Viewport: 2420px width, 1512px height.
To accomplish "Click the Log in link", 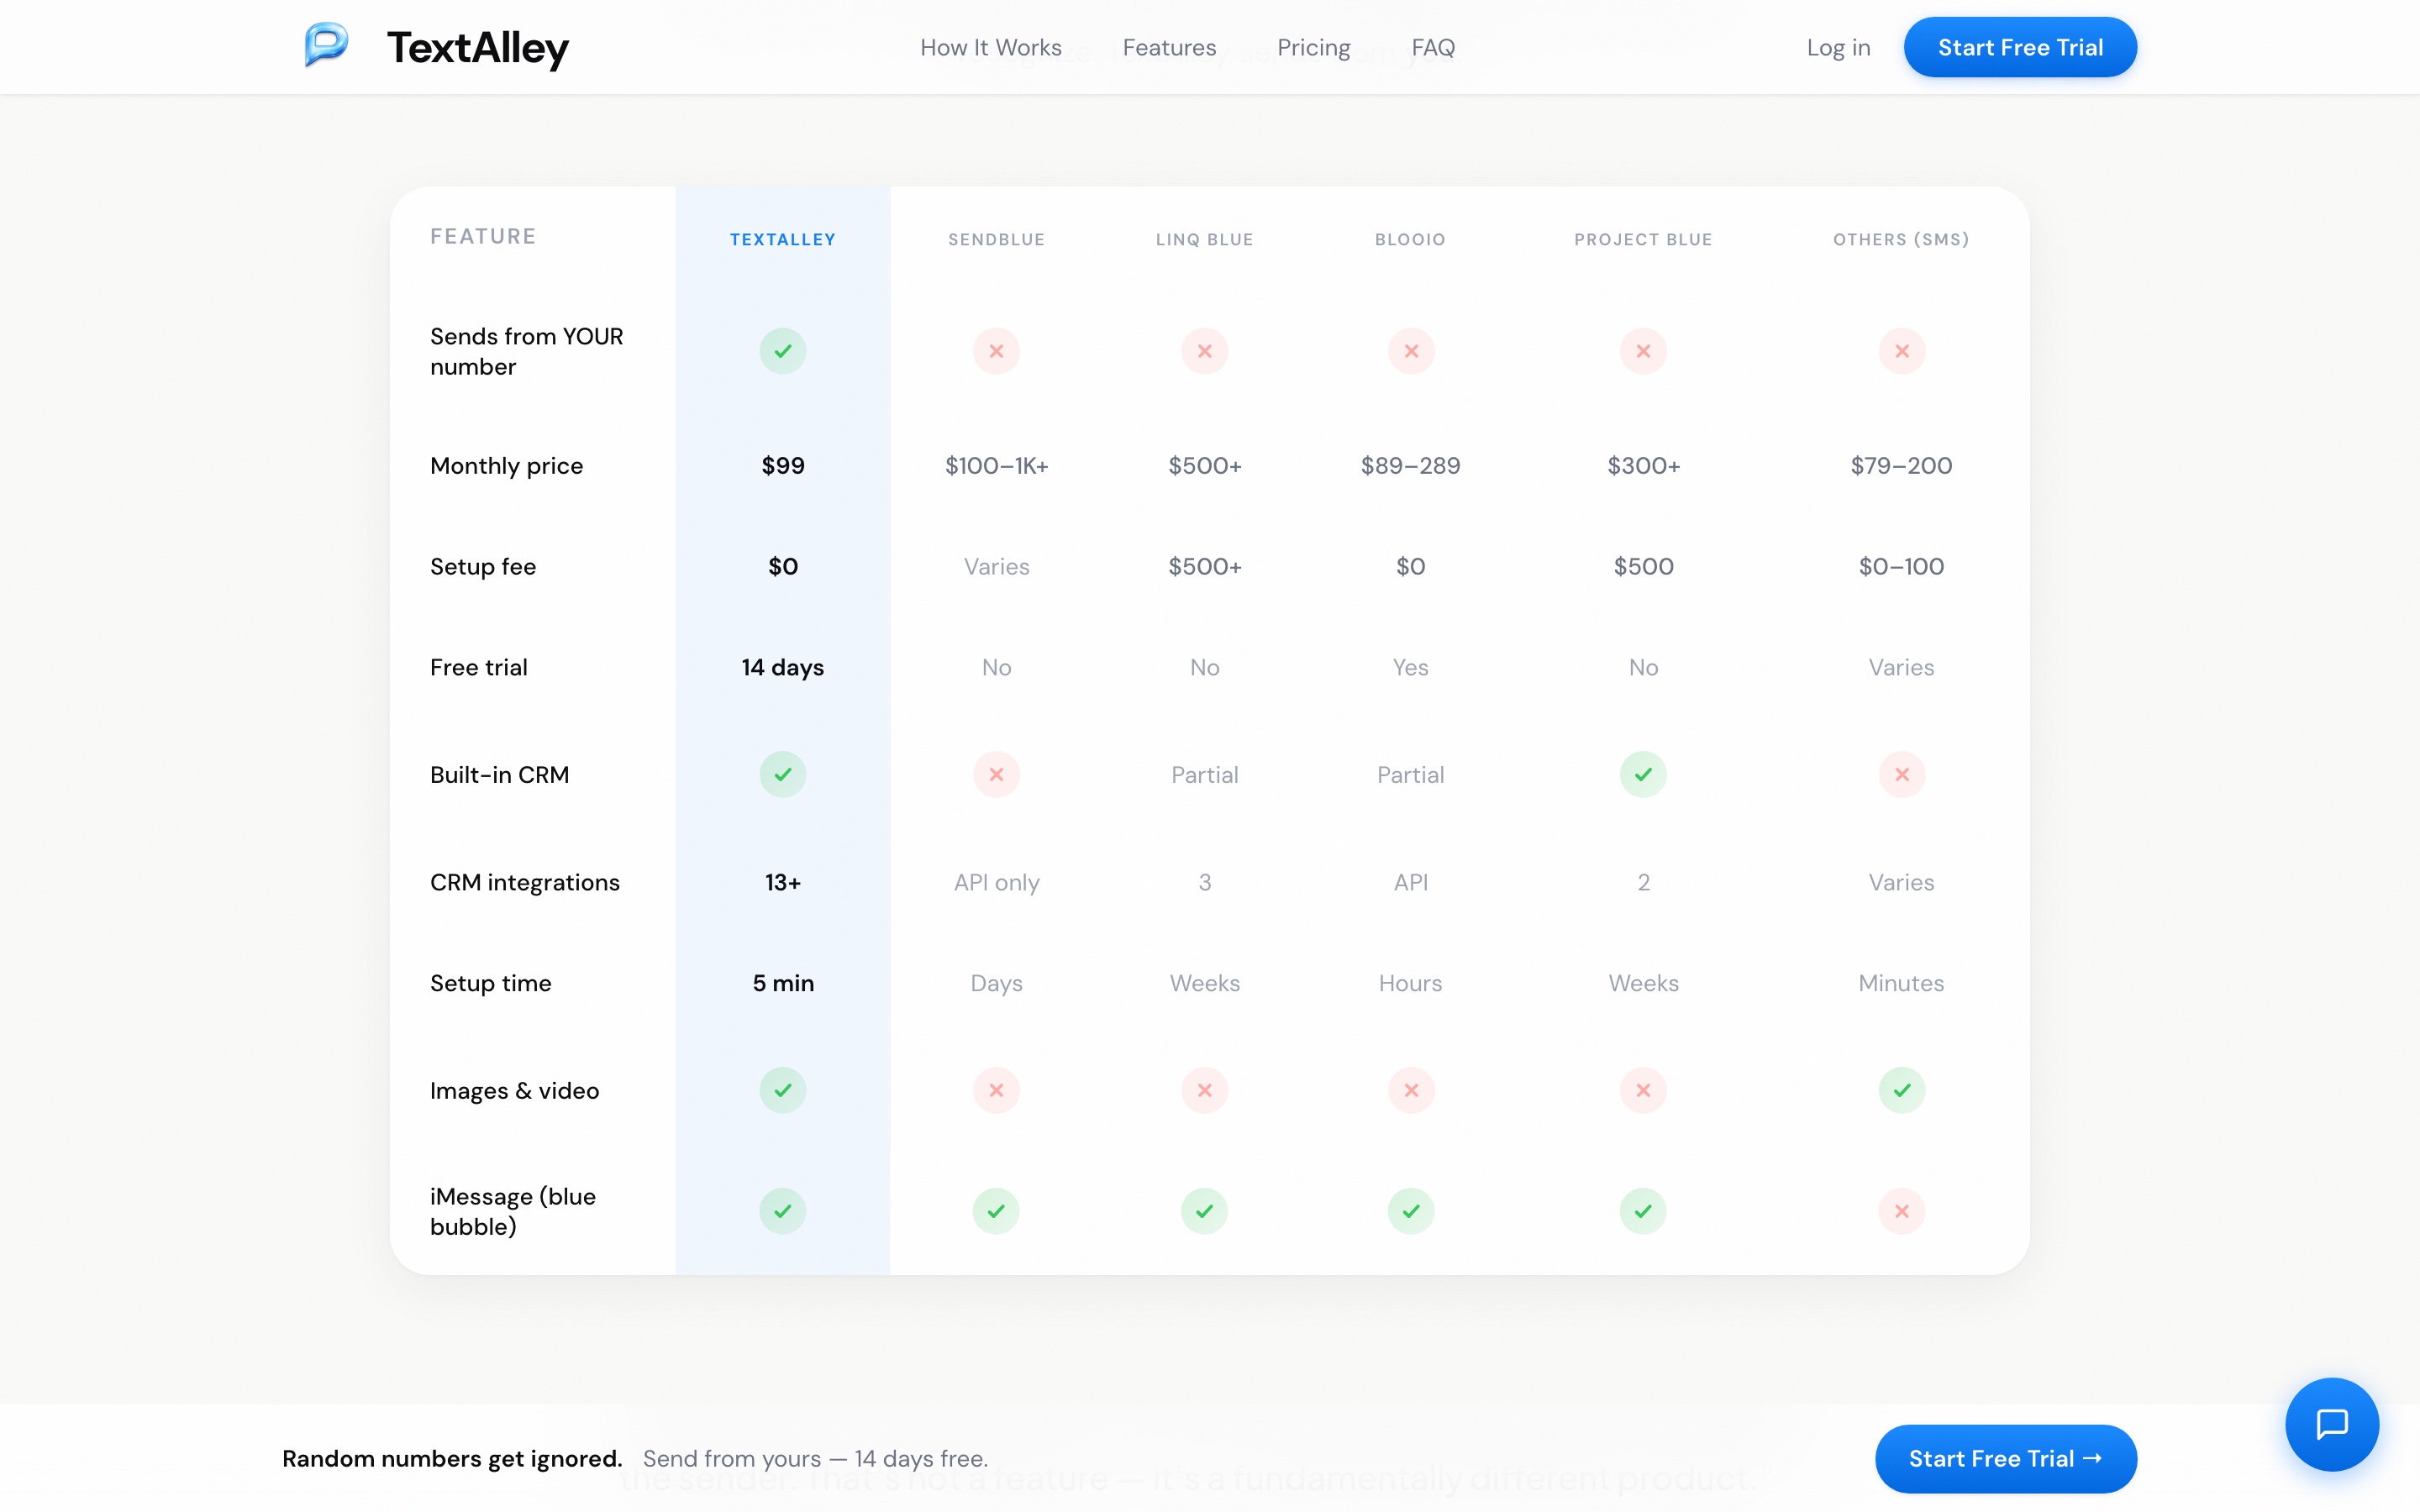I will (1837, 47).
